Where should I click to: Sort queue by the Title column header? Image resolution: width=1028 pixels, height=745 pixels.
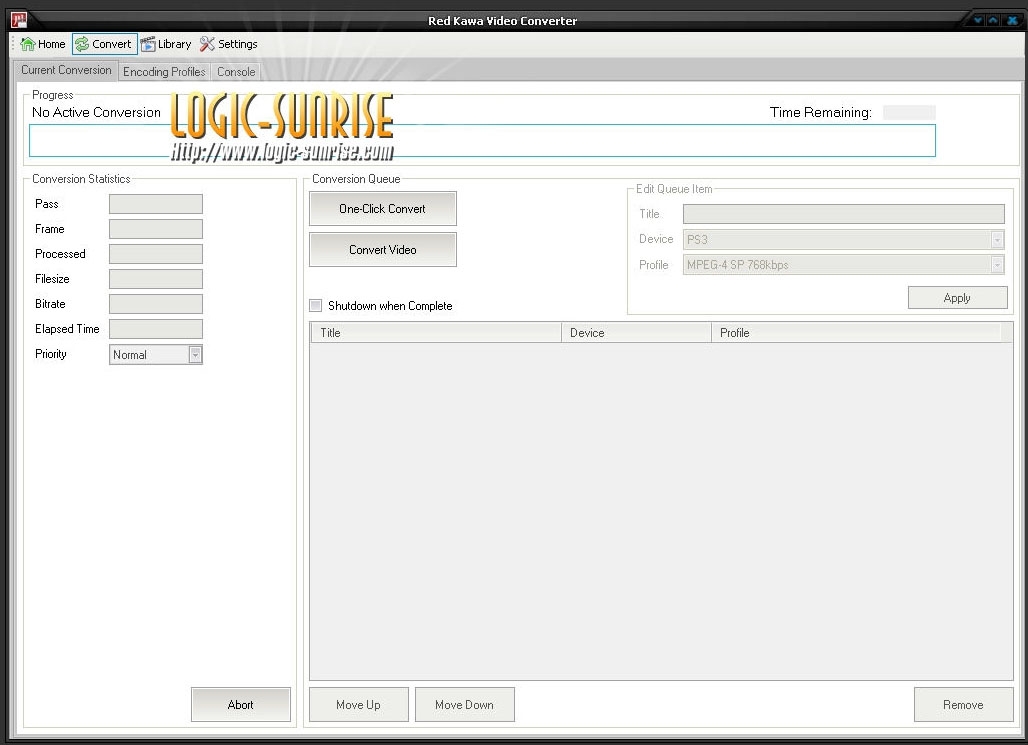coord(436,332)
